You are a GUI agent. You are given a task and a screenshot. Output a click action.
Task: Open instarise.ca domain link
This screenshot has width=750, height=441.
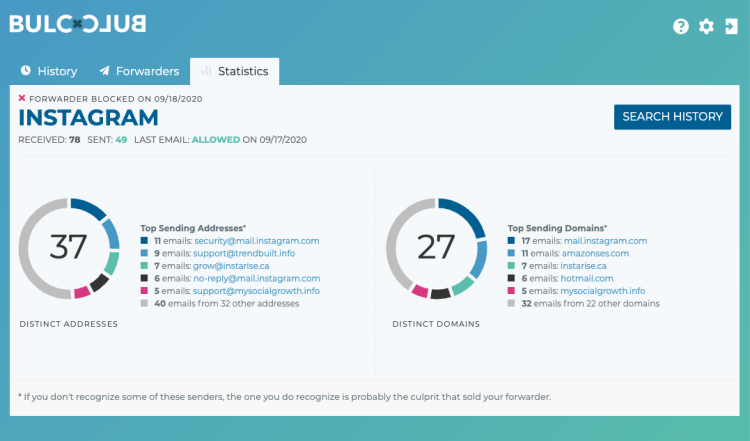click(583, 265)
